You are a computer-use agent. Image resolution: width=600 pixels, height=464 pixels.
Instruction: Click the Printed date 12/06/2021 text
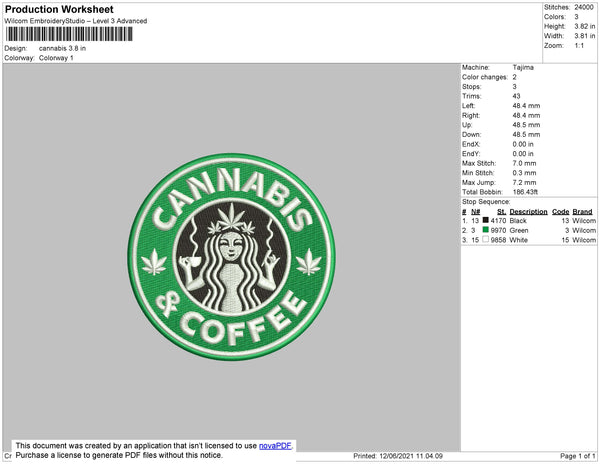398,456
